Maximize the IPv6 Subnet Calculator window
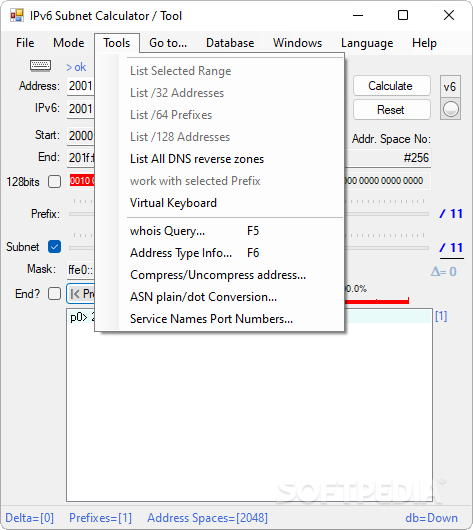Viewport: 473px width, 530px height. pos(403,15)
